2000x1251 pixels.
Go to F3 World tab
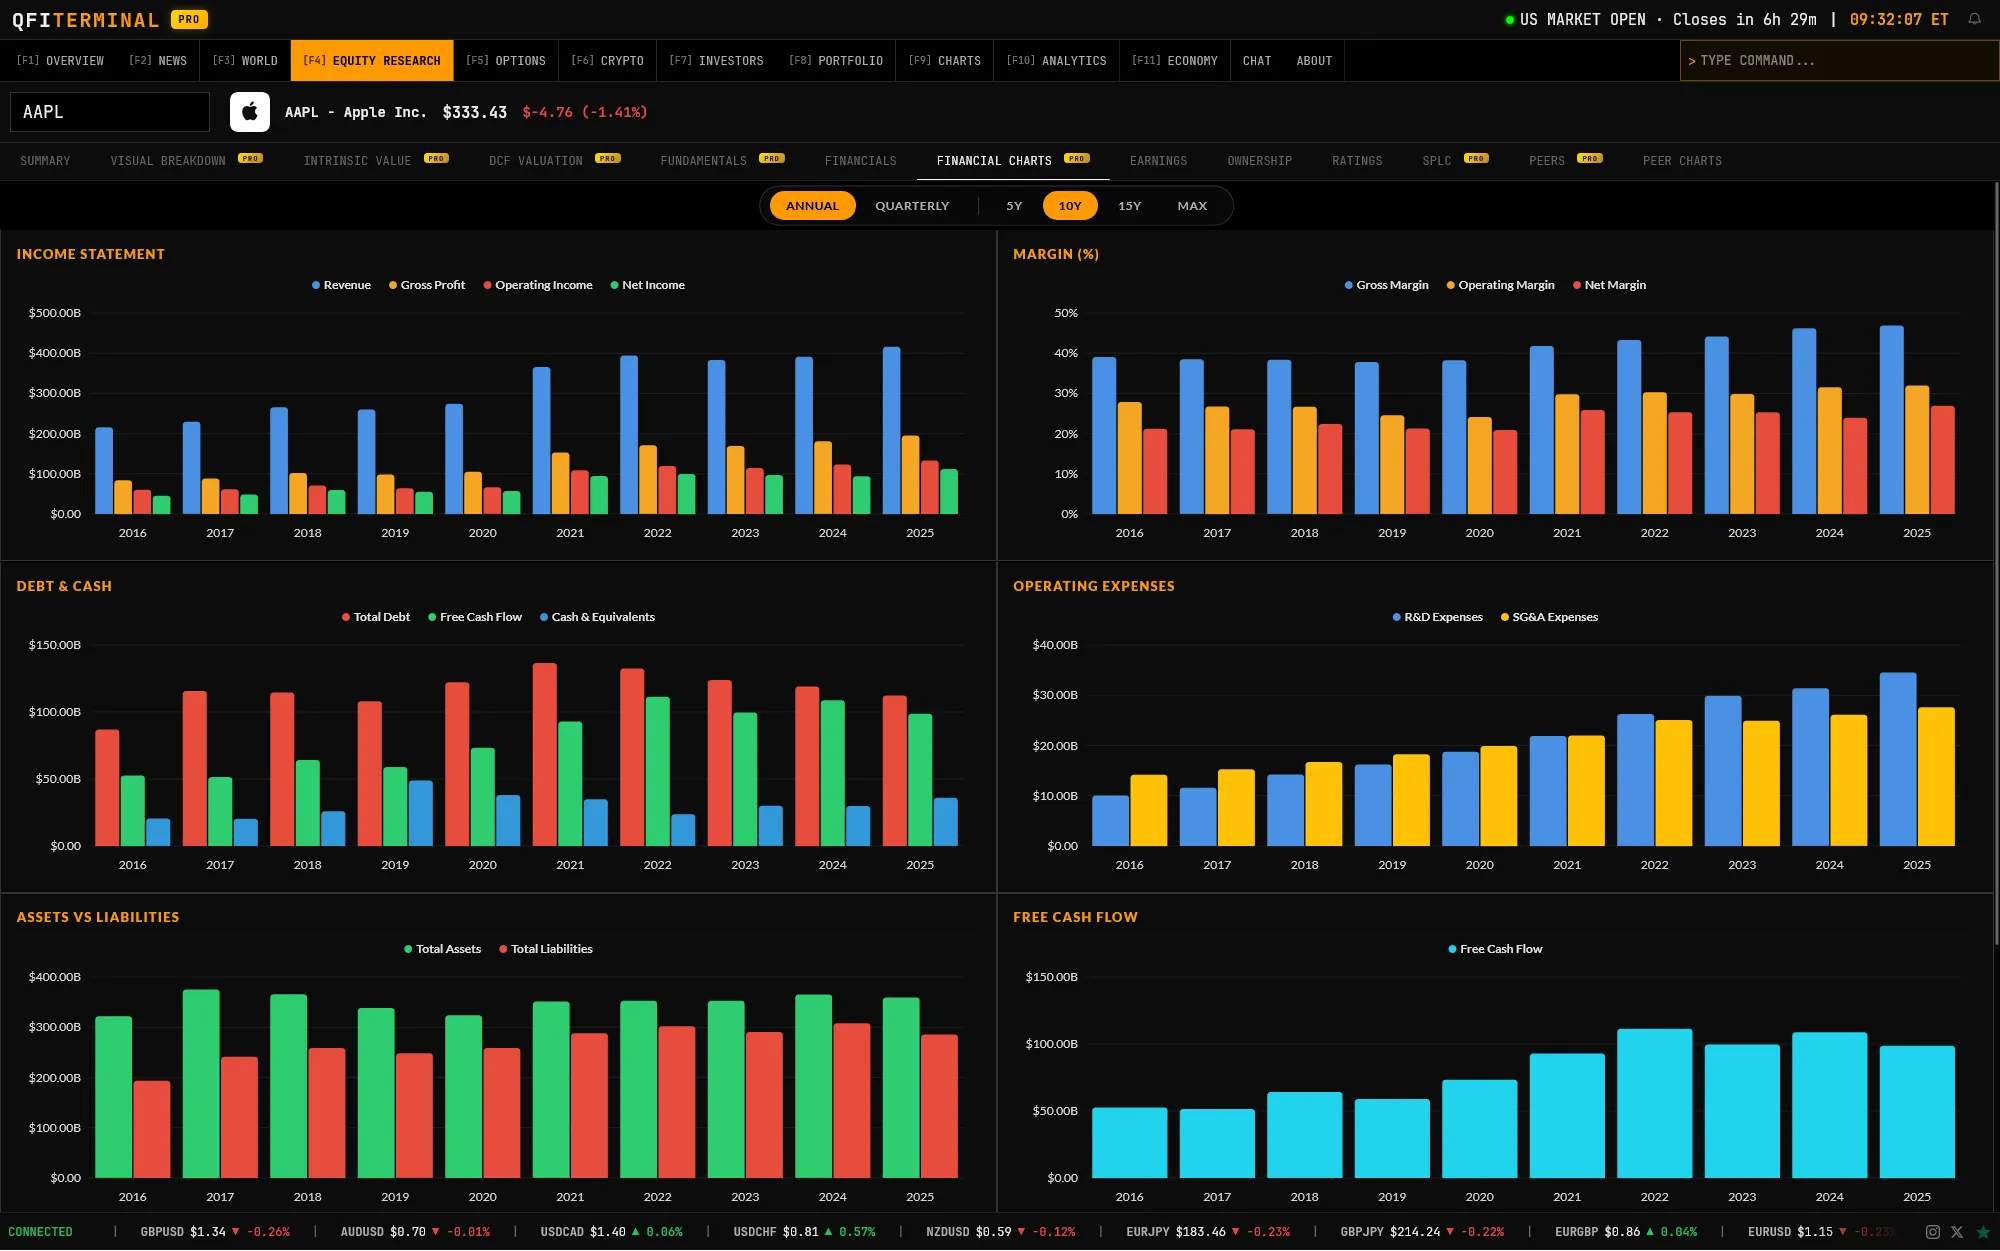click(x=245, y=61)
